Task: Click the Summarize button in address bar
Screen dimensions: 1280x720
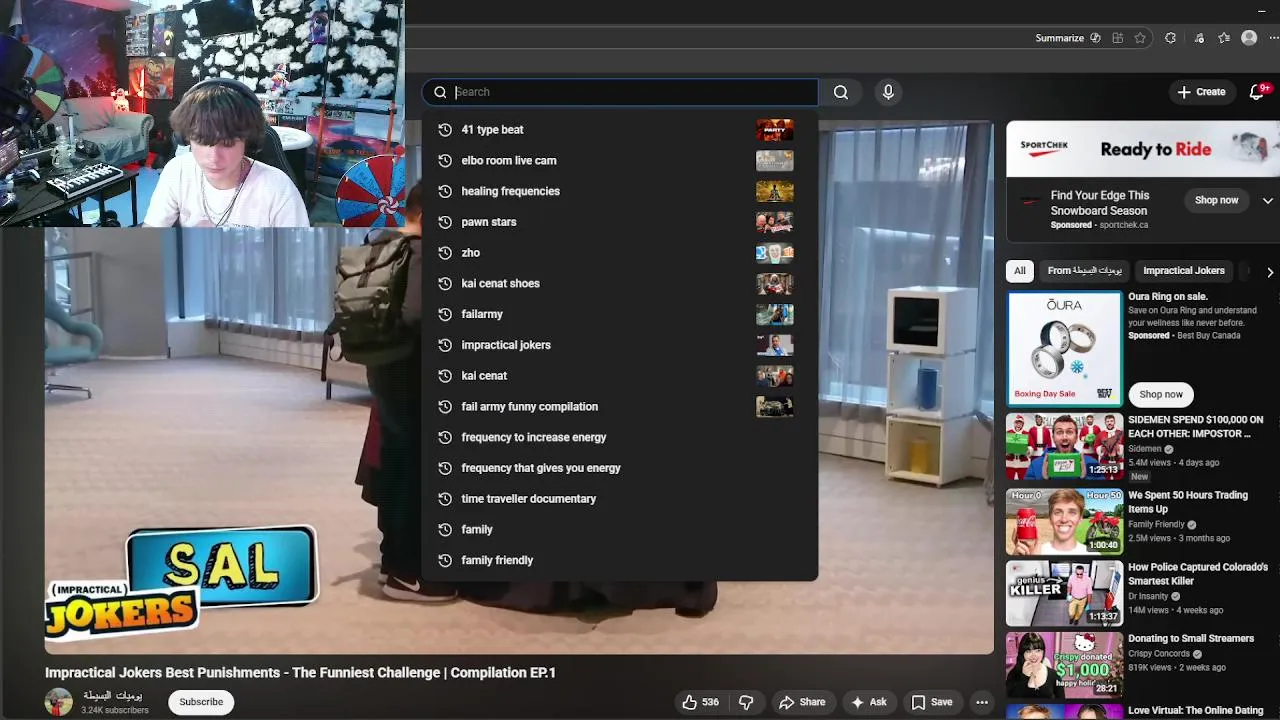Action: pyautogui.click(x=1059, y=38)
